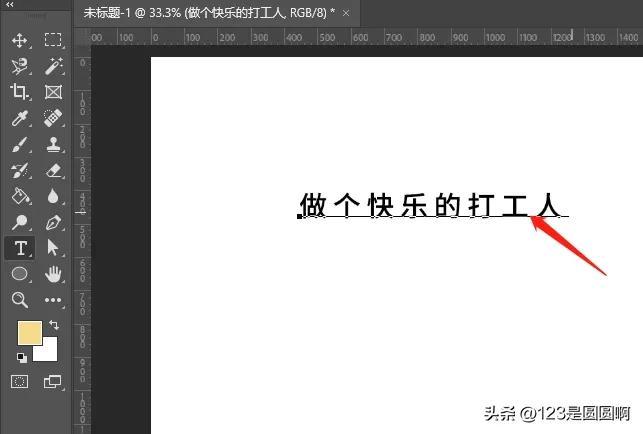Select the Blur tool
Screen dimensions: 643x434
click(53, 196)
